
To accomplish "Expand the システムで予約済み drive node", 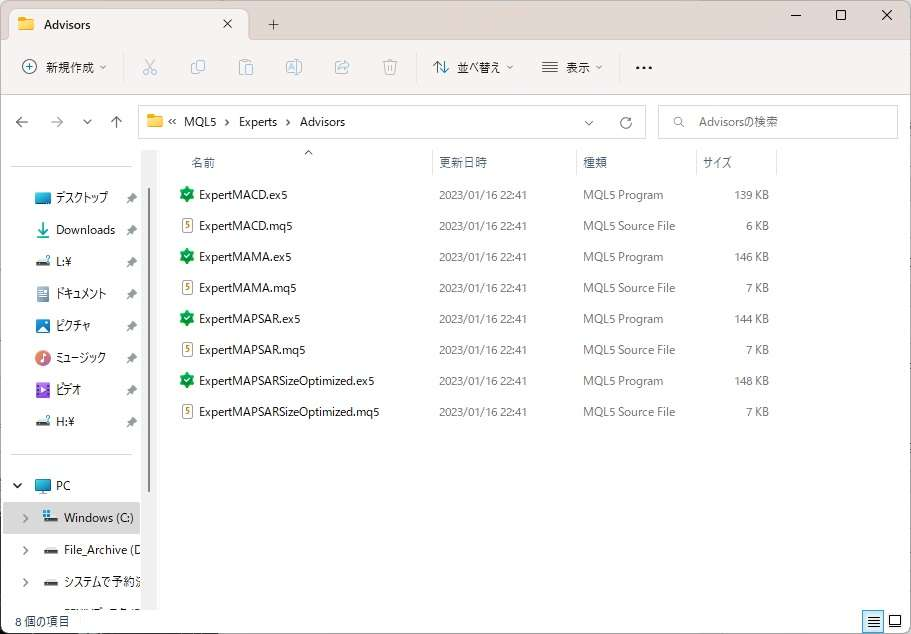I will 25,582.
